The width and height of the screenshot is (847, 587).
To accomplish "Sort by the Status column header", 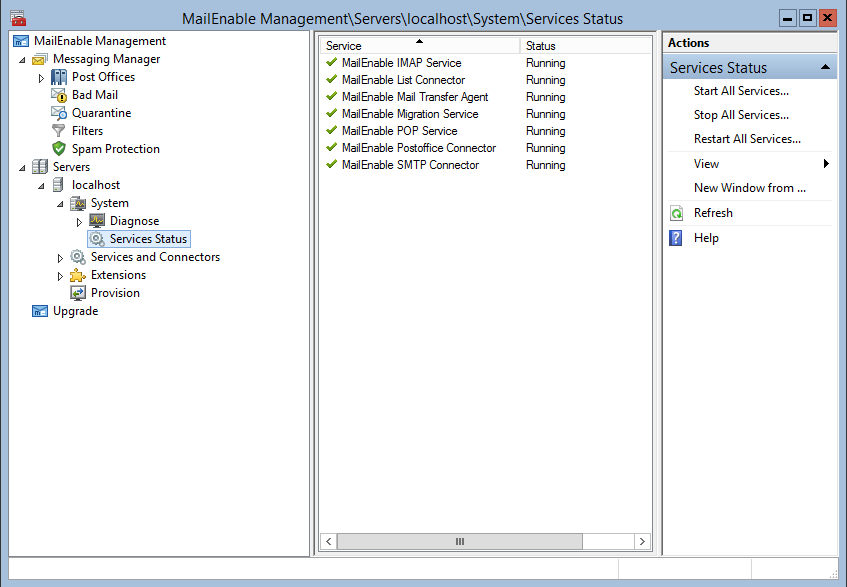I will [x=586, y=45].
